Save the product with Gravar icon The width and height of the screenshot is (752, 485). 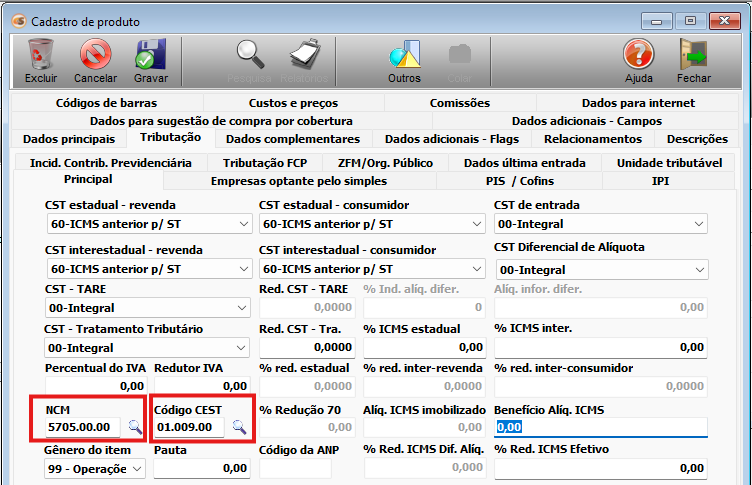[150, 60]
